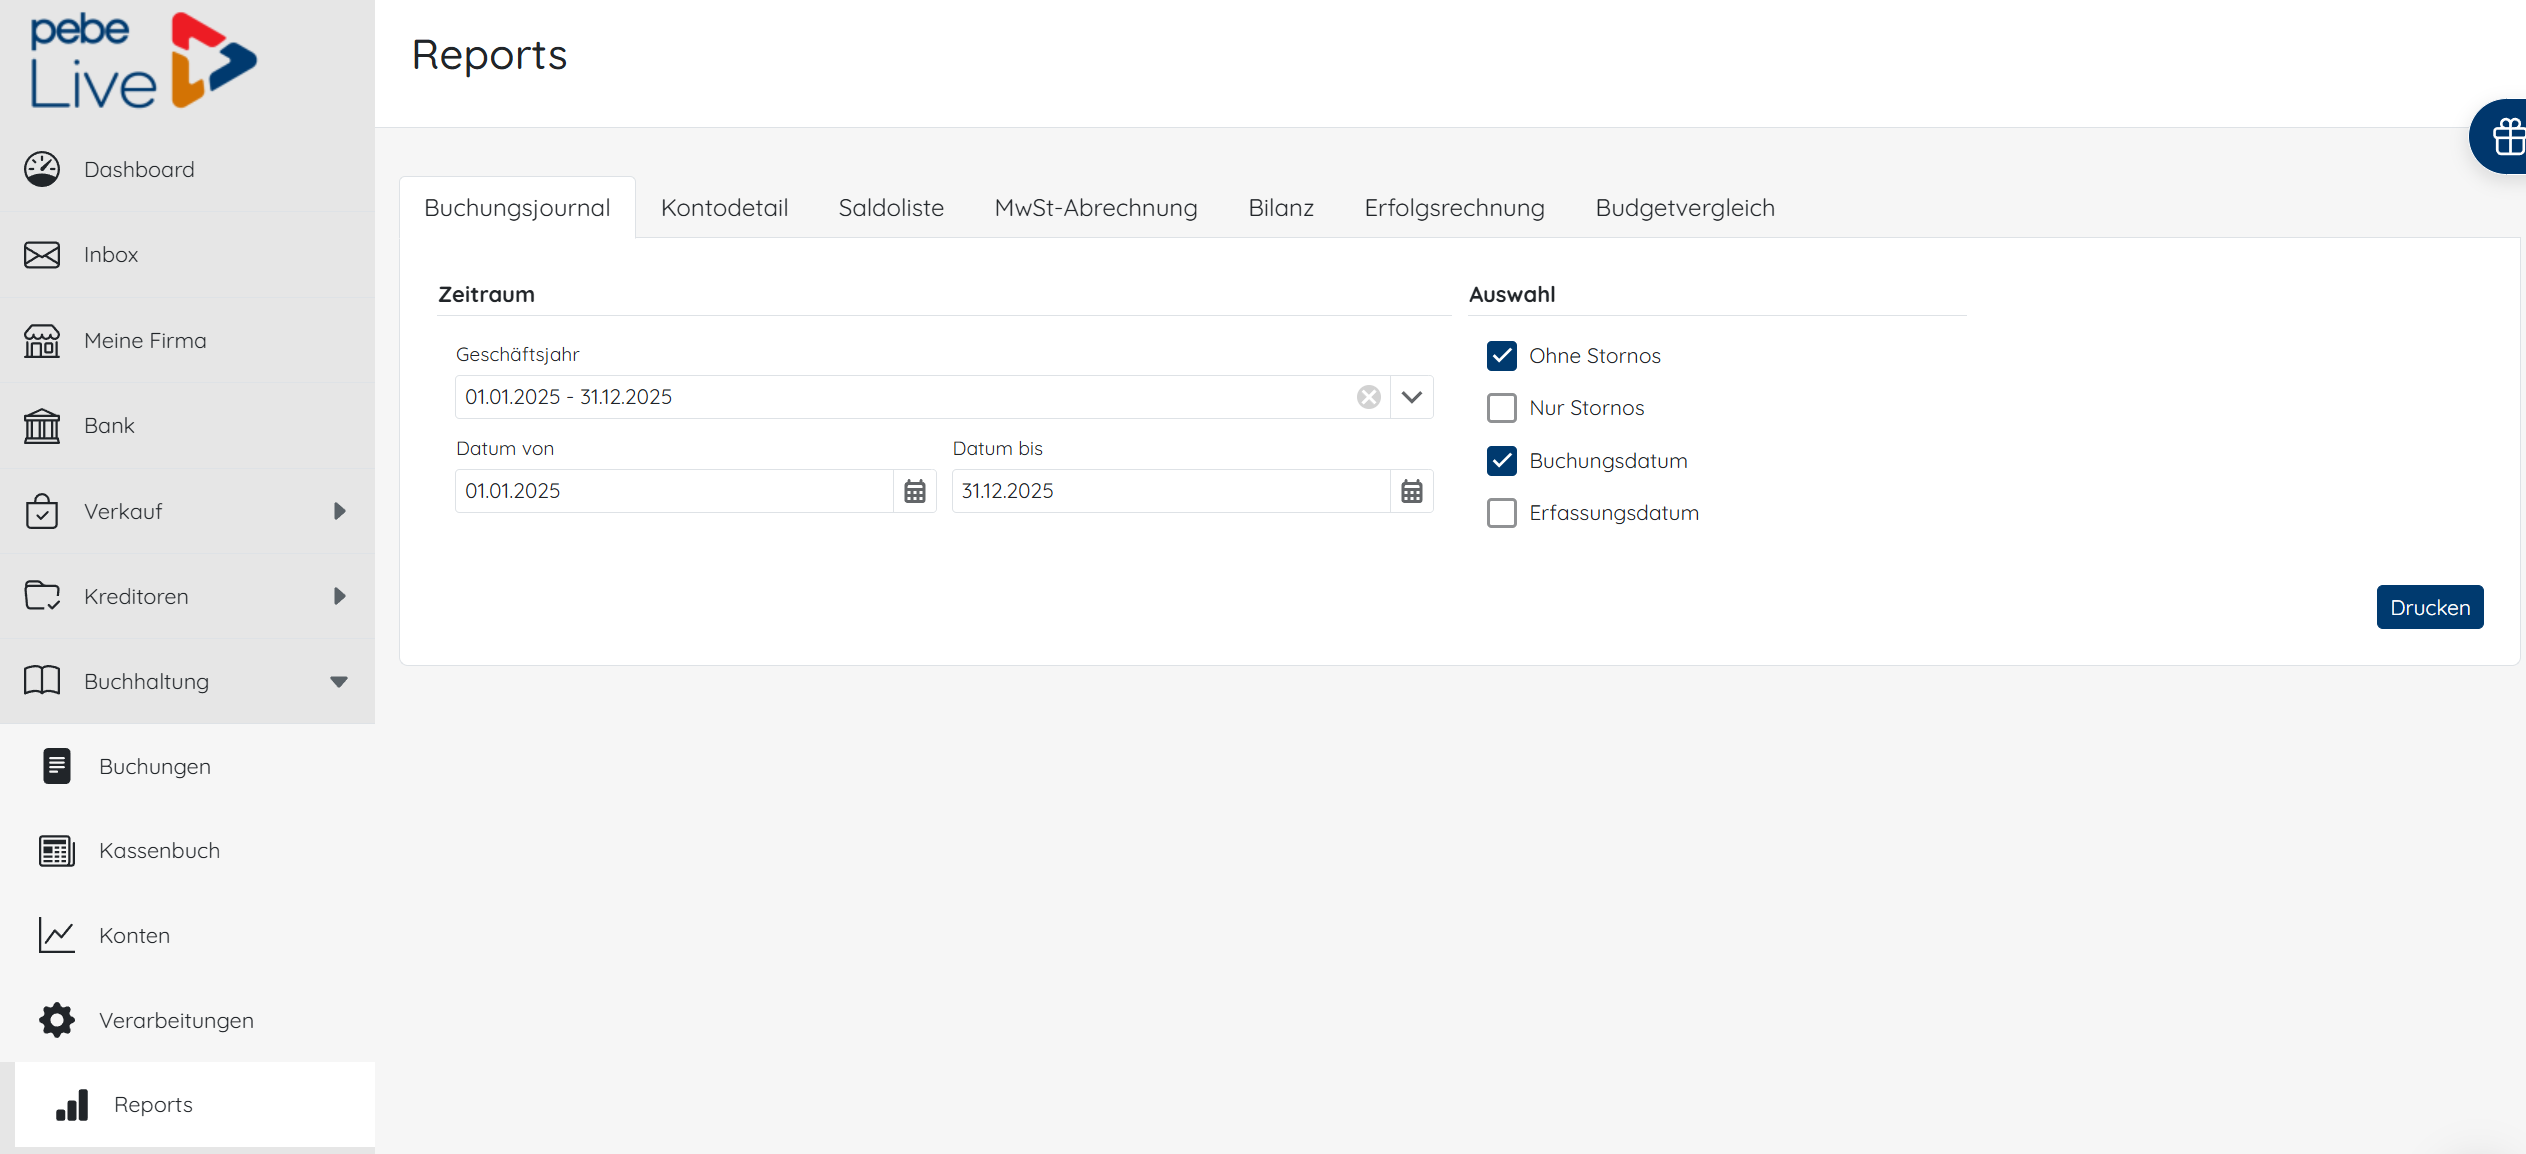Open calendar picker for Datum von
This screenshot has width=2526, height=1154.
coord(914,491)
